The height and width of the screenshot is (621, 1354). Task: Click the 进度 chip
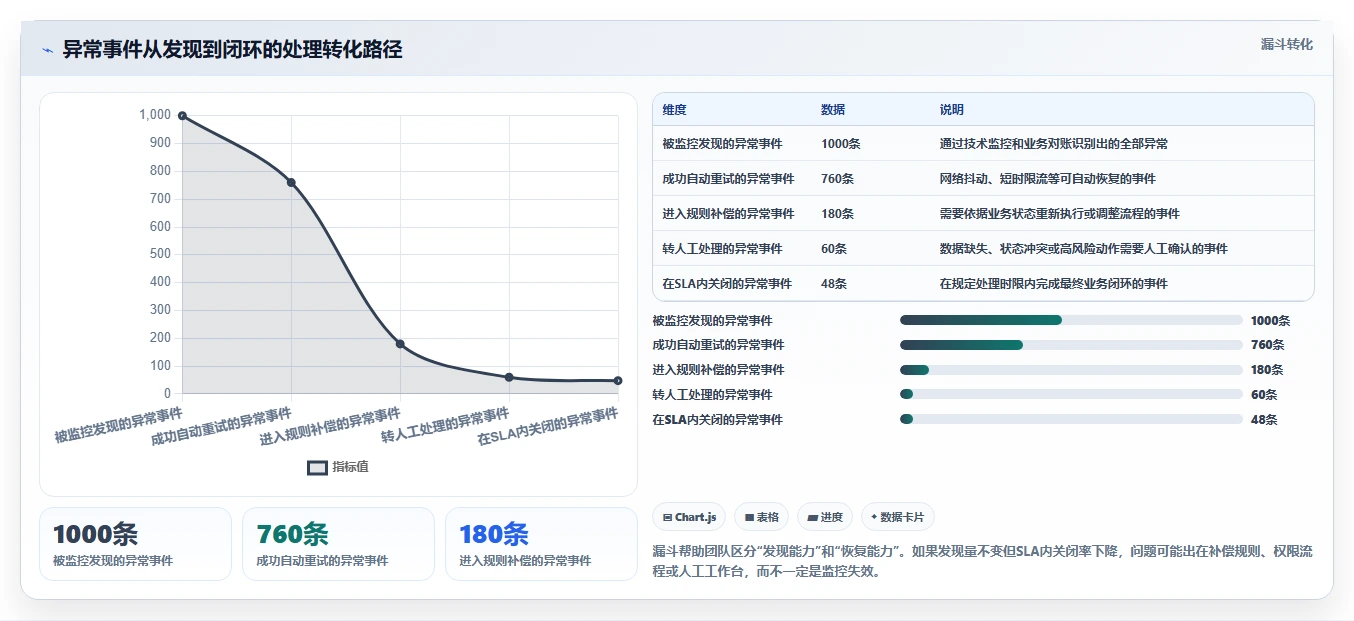(x=825, y=517)
